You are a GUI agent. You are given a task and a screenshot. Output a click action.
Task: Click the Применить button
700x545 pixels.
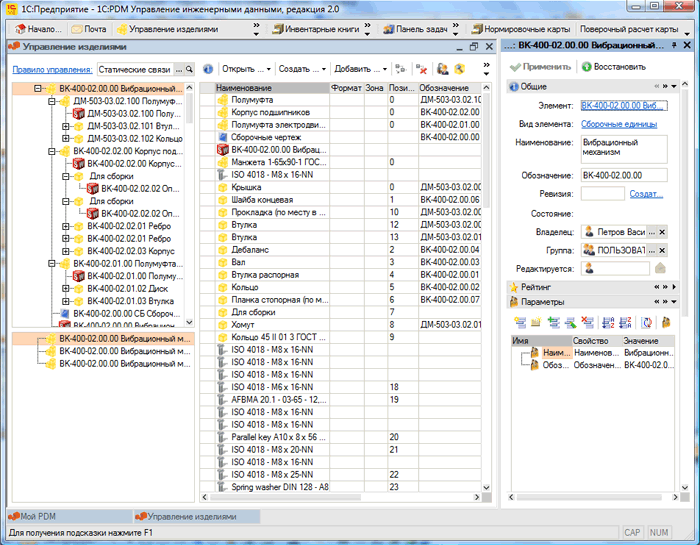click(541, 67)
